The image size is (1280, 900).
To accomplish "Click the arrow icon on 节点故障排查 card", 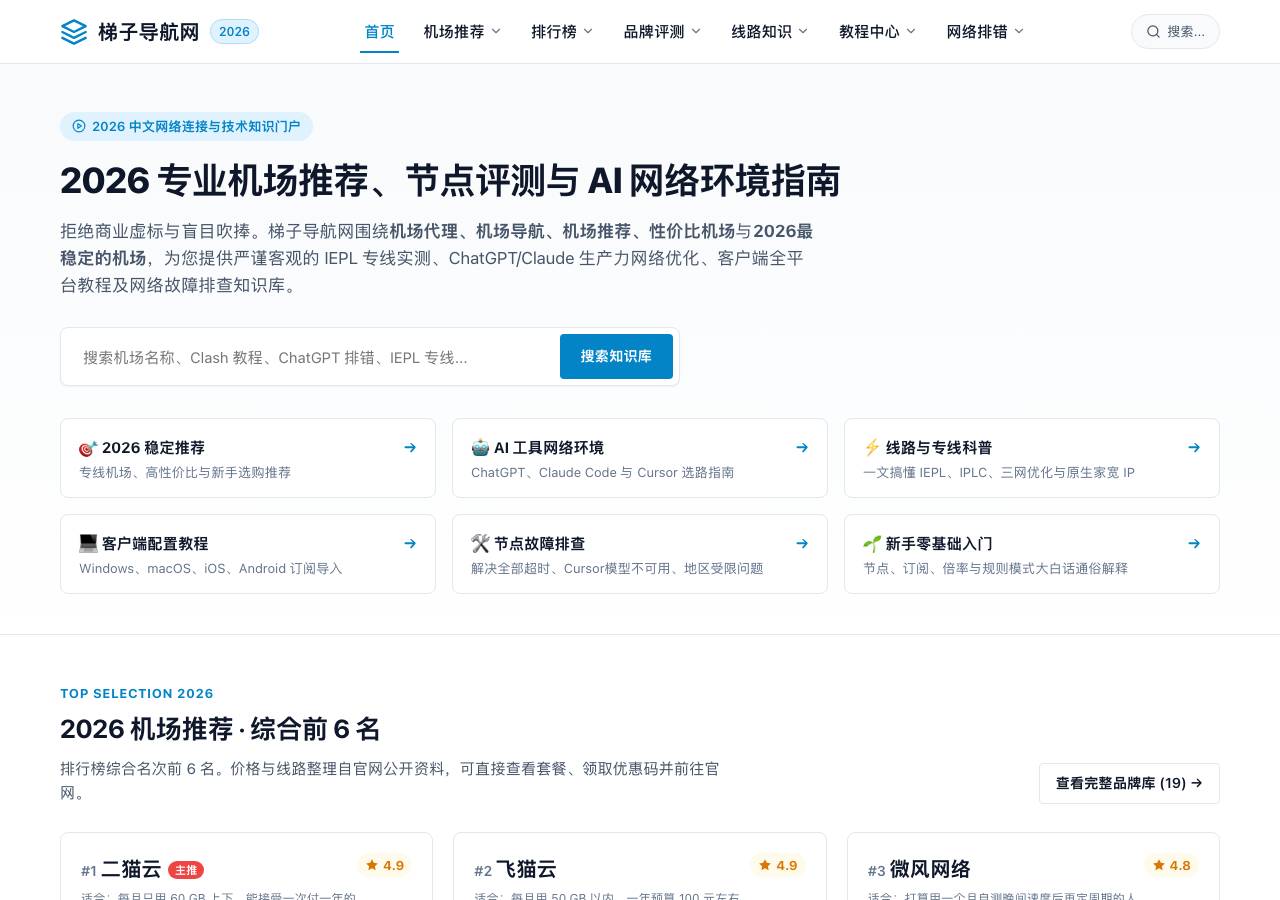I will coord(802,544).
